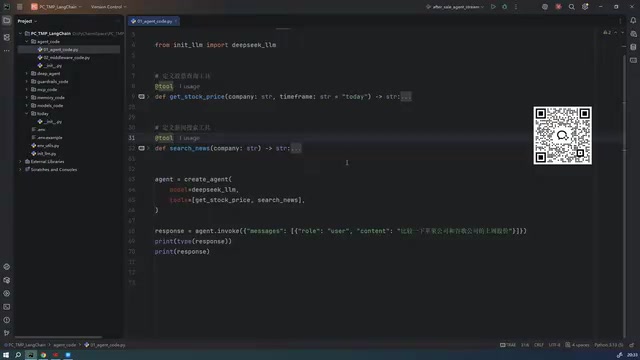The width and height of the screenshot is (640, 360).
Task: Open editor tab options menu
Action: point(620,21)
